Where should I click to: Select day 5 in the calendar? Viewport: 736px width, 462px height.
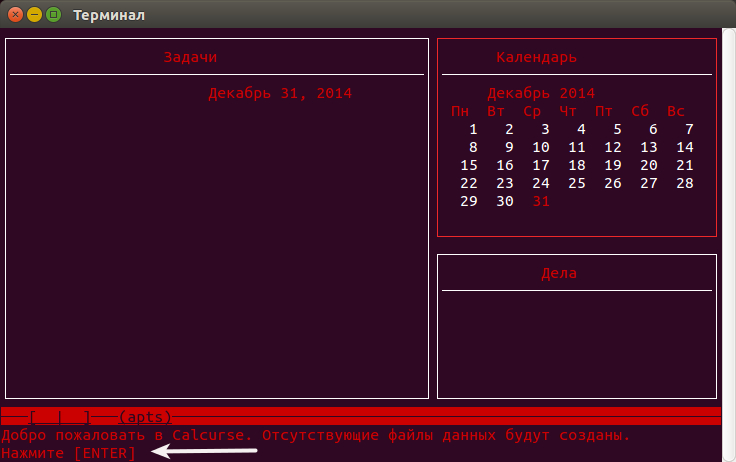point(617,129)
